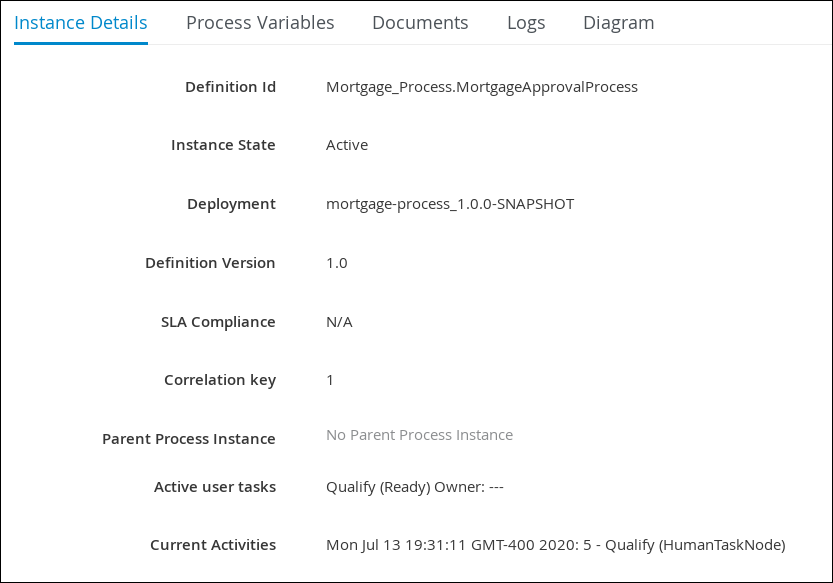
Task: Click the Instance State label
Action: coord(223,145)
